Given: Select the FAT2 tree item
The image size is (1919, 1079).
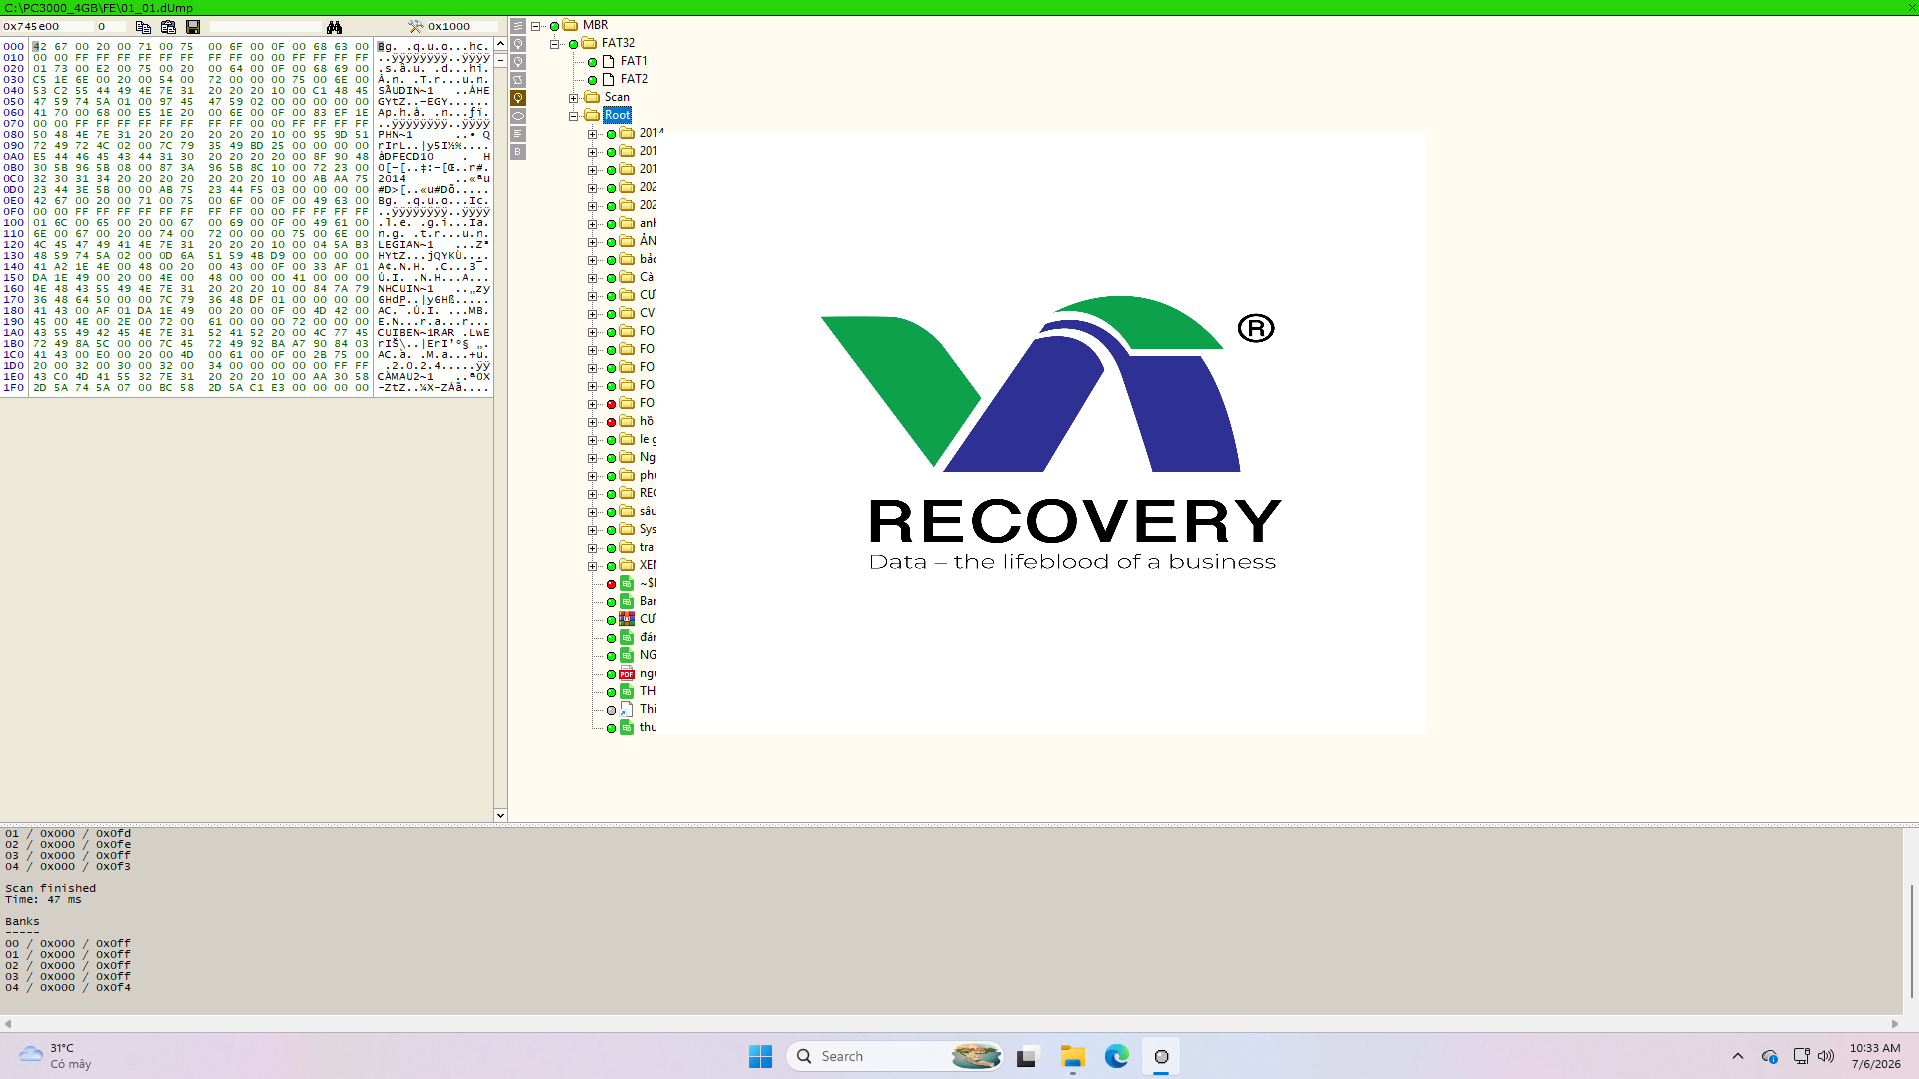Looking at the screenshot, I should click(x=634, y=79).
